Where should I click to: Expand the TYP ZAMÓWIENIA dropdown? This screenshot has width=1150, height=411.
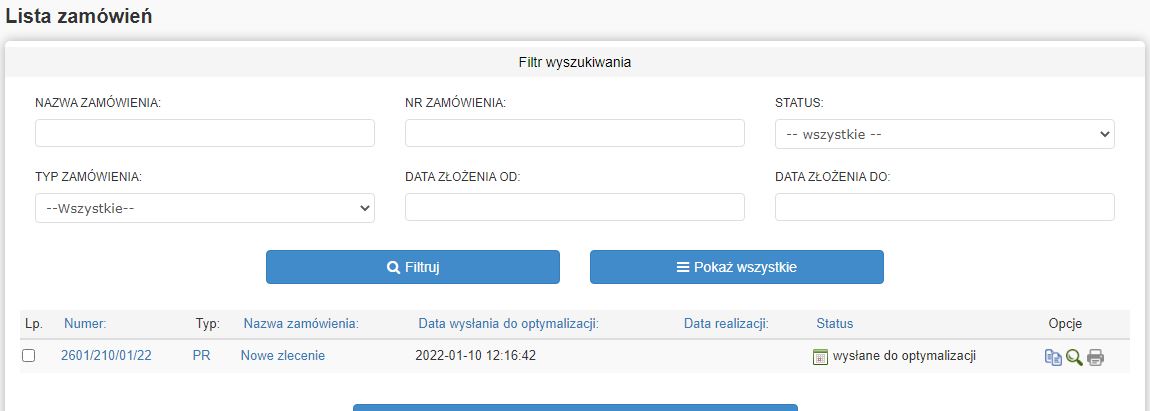click(x=204, y=208)
